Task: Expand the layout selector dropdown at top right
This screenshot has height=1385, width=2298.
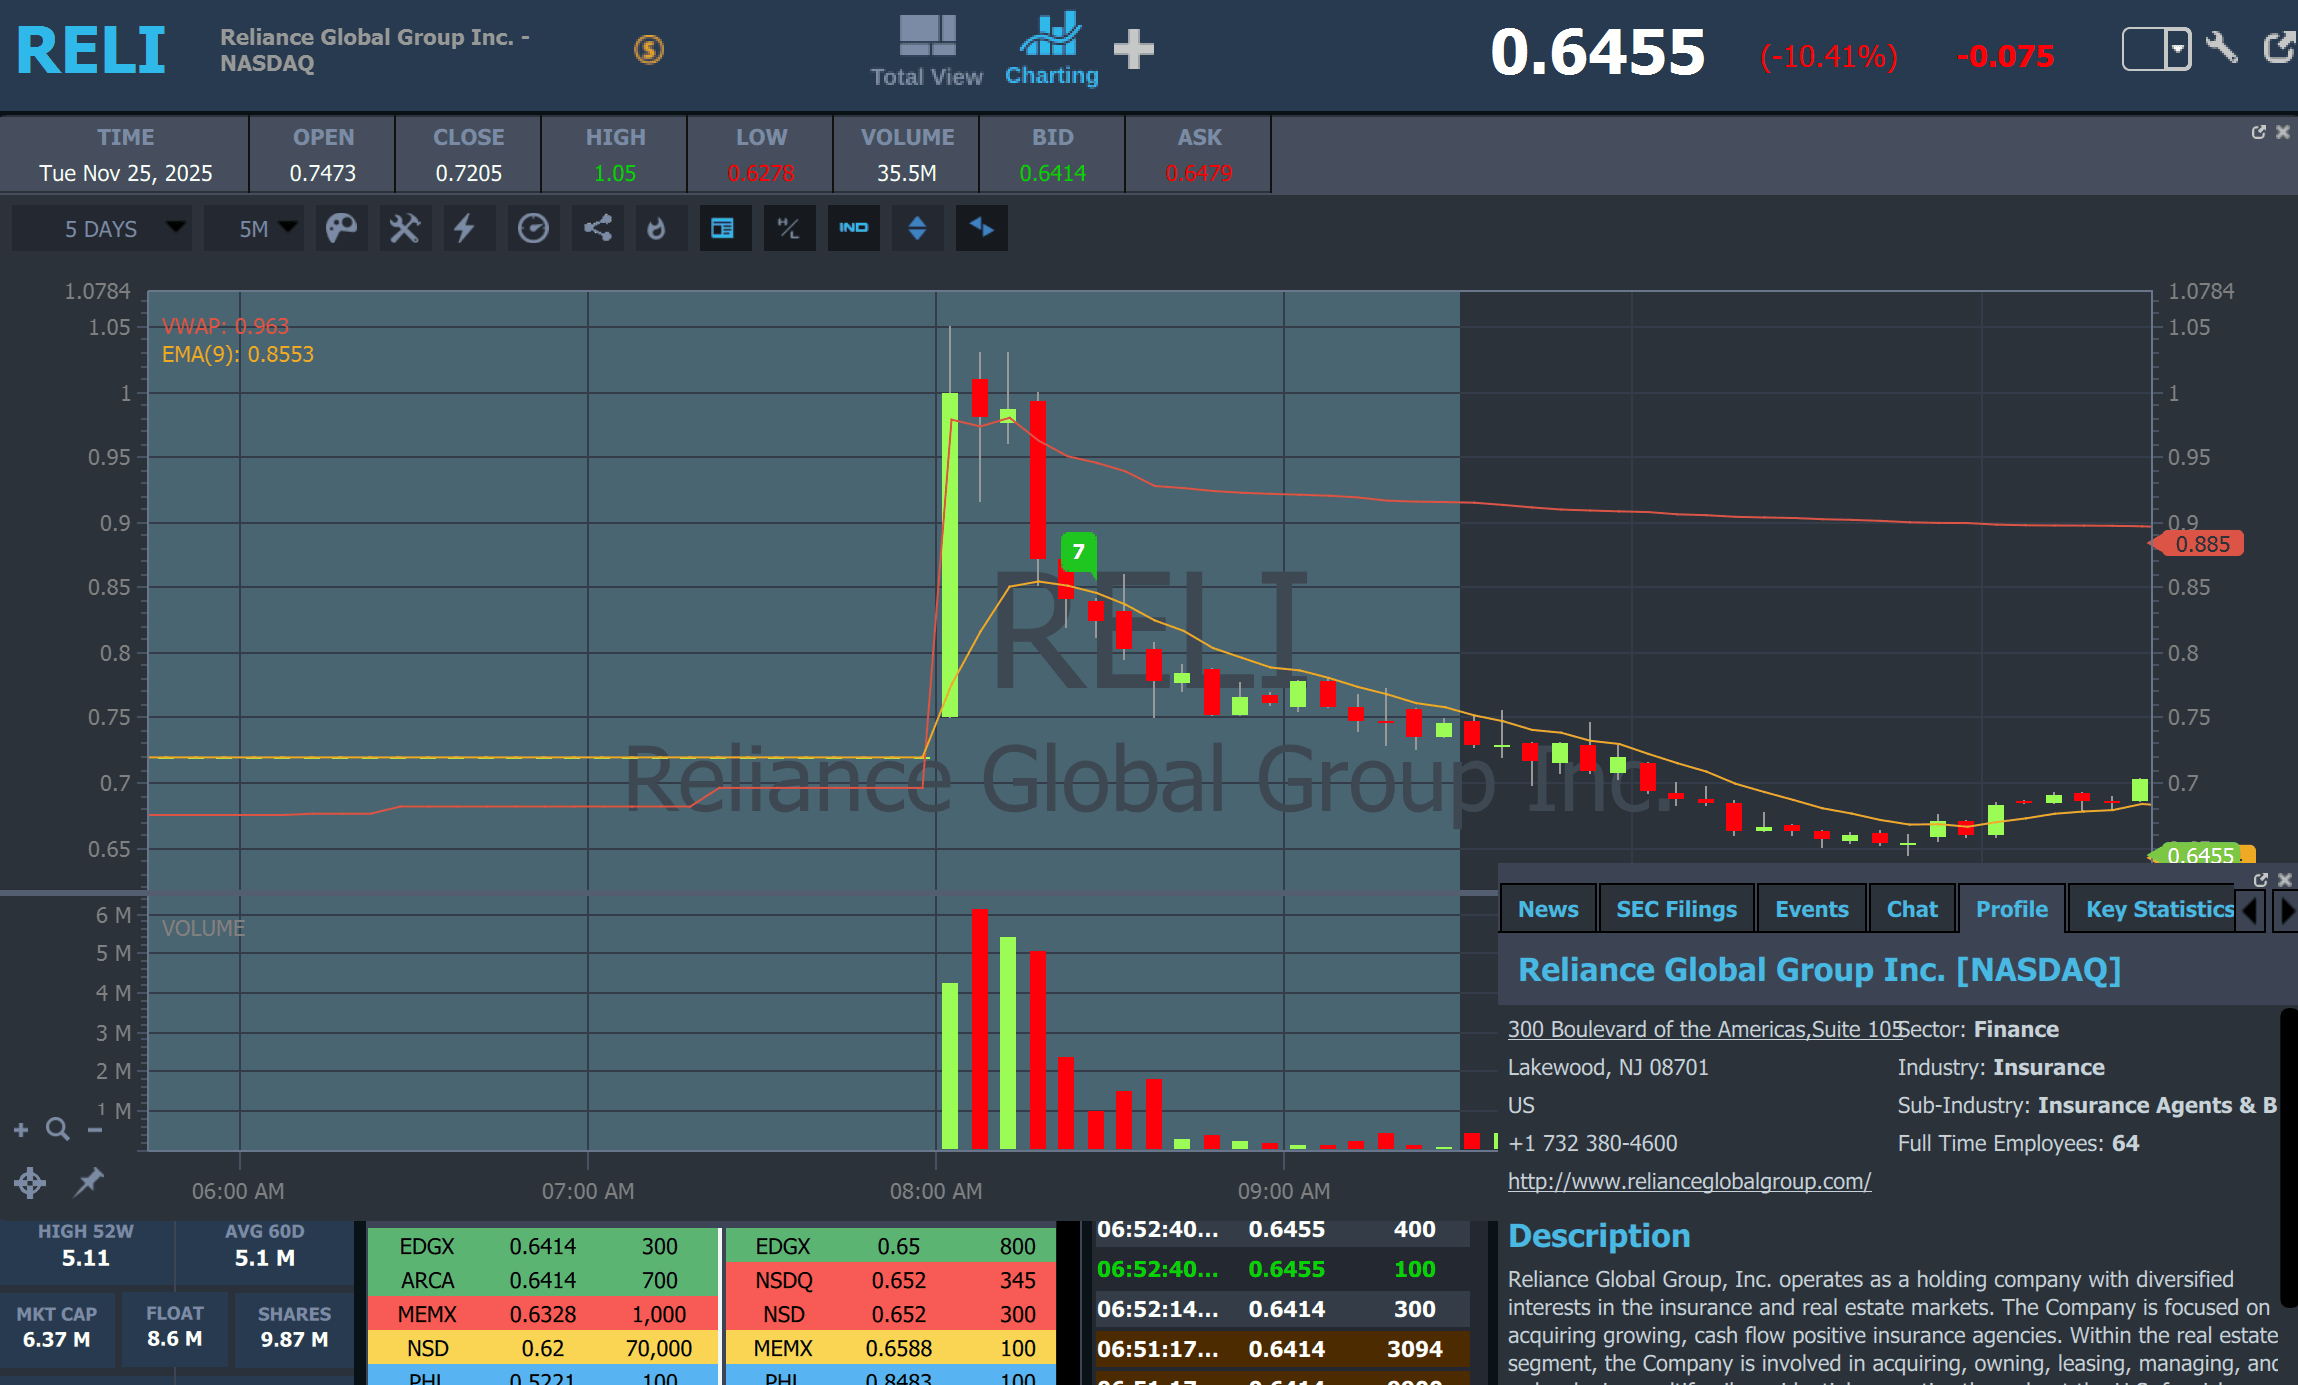Action: pyautogui.click(x=2177, y=49)
